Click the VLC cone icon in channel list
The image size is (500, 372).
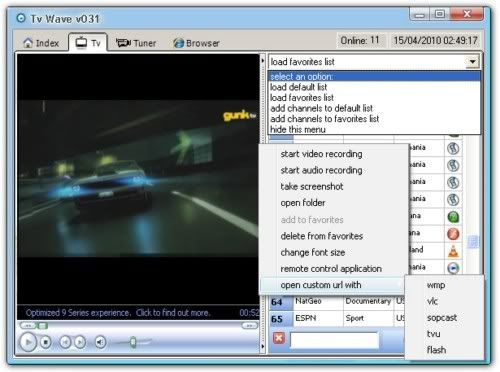[453, 251]
